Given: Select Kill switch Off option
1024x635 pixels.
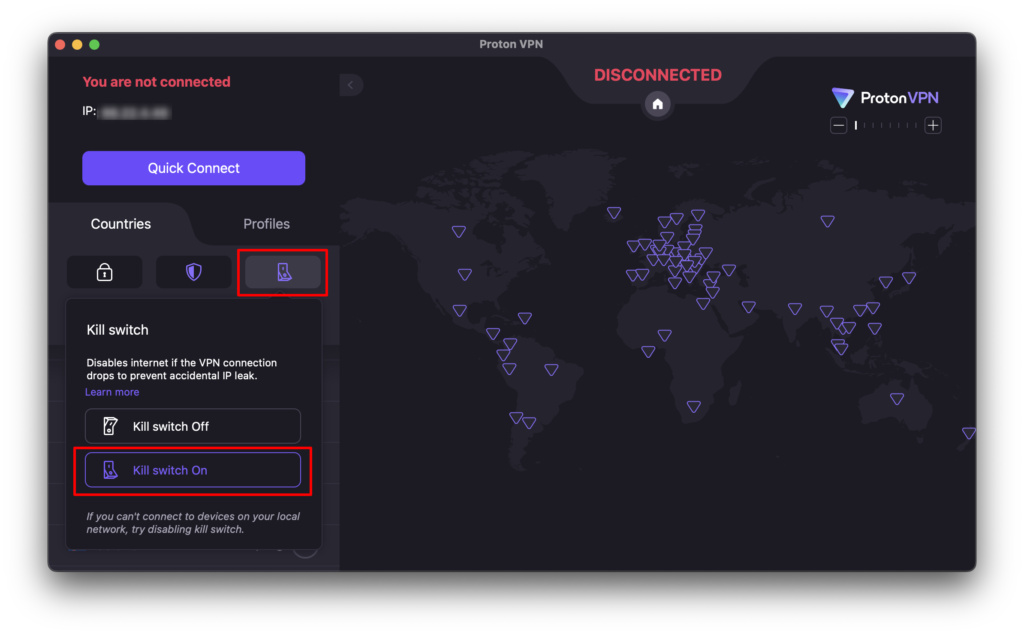Looking at the screenshot, I should click(x=193, y=426).
